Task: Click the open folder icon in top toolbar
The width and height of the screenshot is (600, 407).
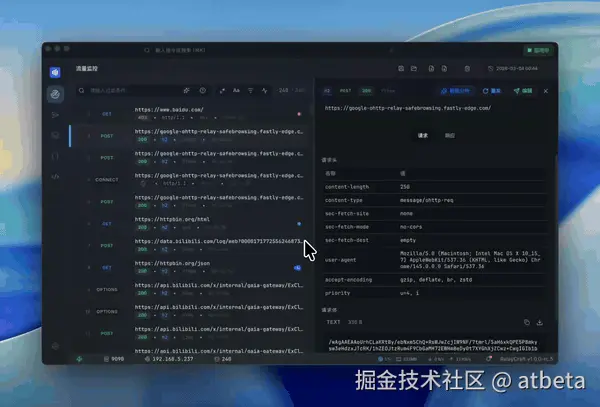Action: click(x=414, y=68)
